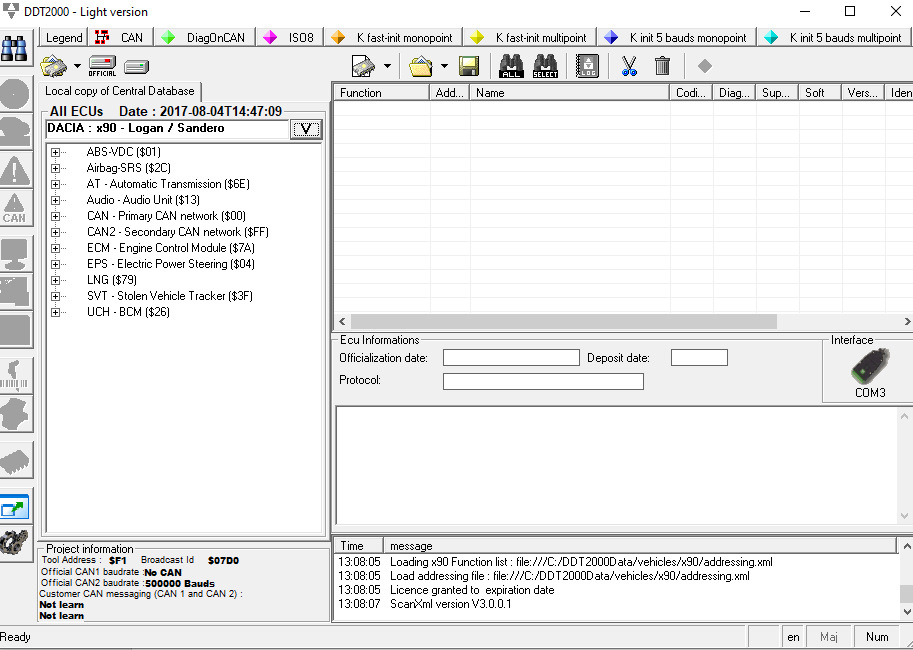Click the LOG notebook icon

point(587,66)
